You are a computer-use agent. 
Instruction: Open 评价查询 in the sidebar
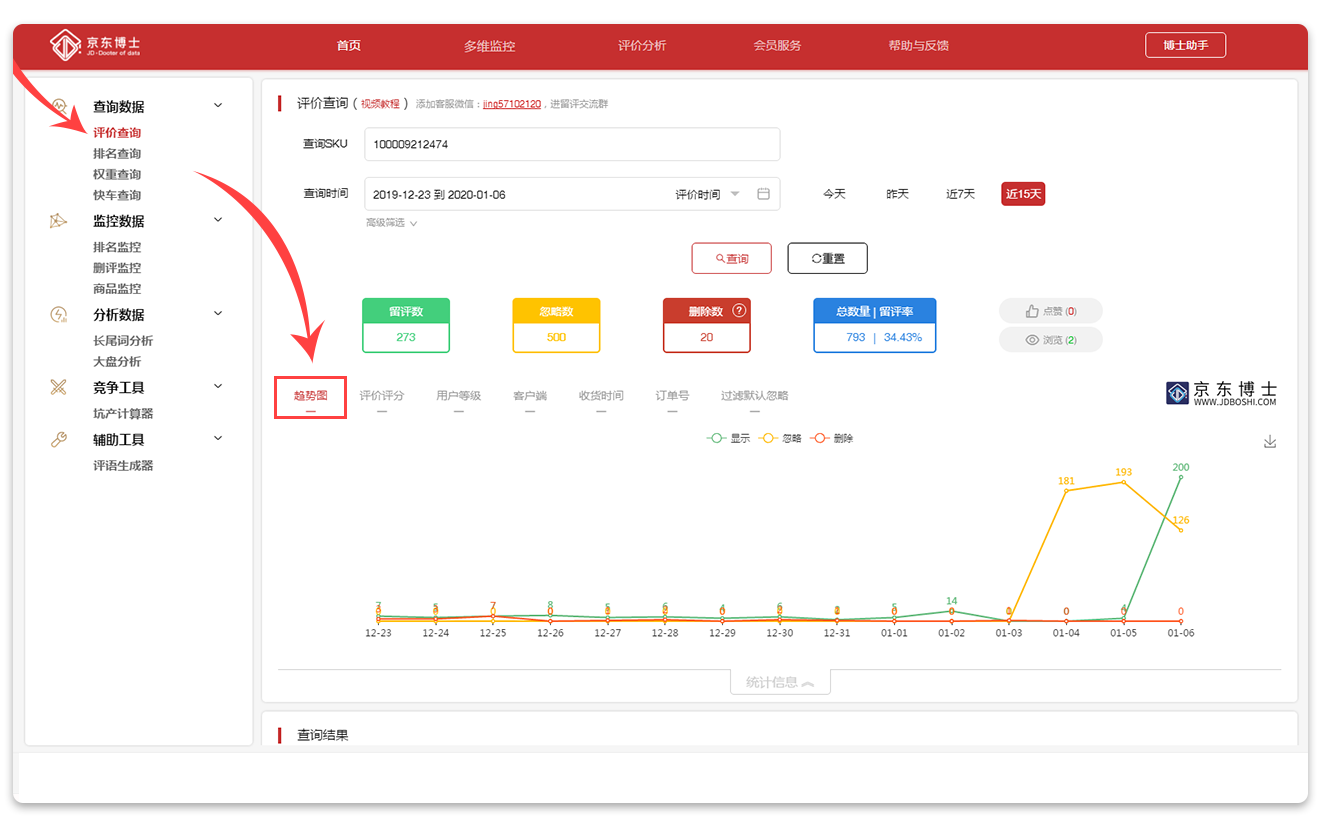click(x=117, y=133)
